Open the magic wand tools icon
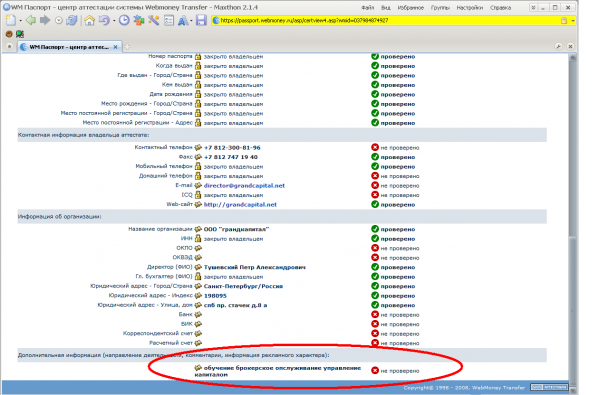The image size is (600, 395). point(154,20)
